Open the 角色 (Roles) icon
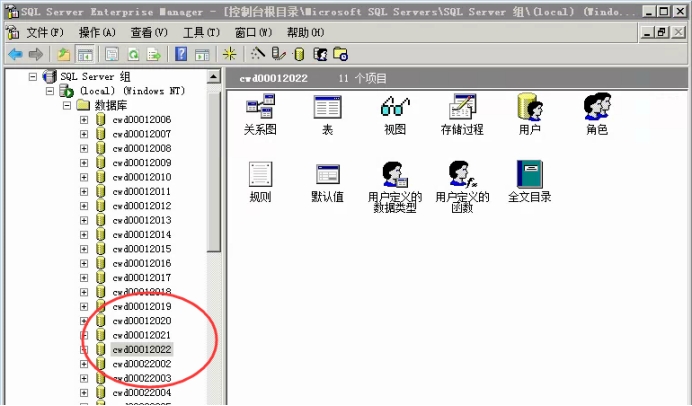The height and width of the screenshot is (406, 692). pyautogui.click(x=597, y=107)
